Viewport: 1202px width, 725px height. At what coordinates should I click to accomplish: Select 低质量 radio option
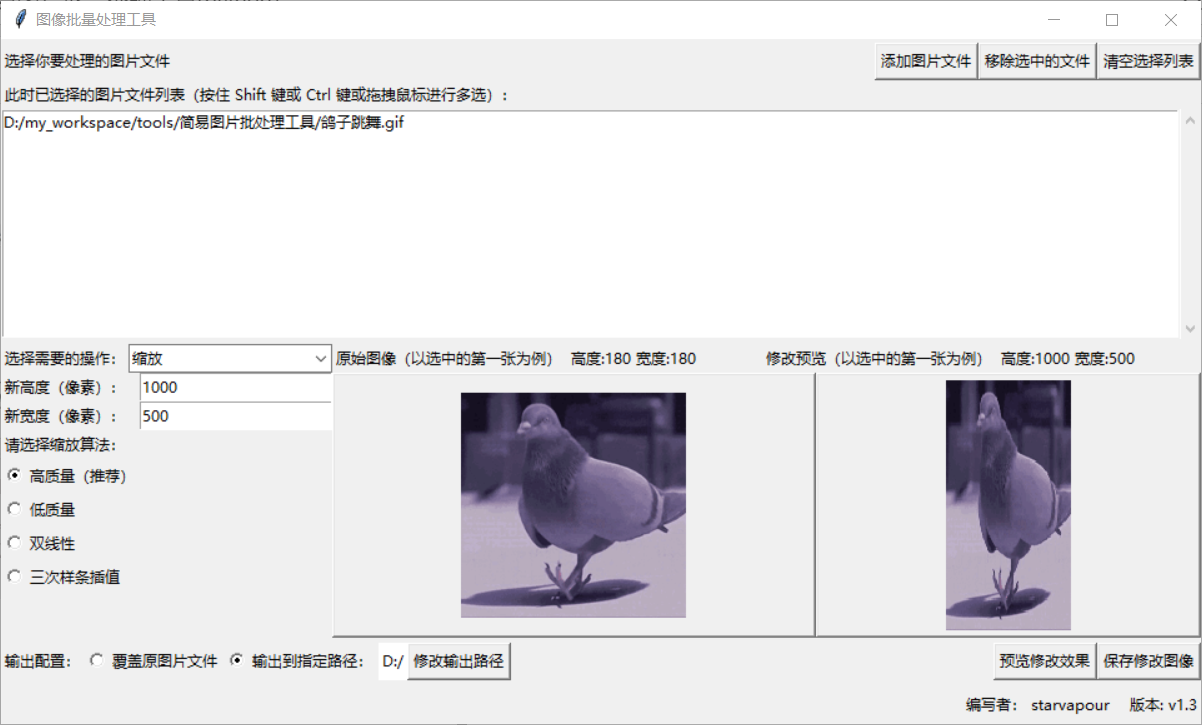click(41, 510)
